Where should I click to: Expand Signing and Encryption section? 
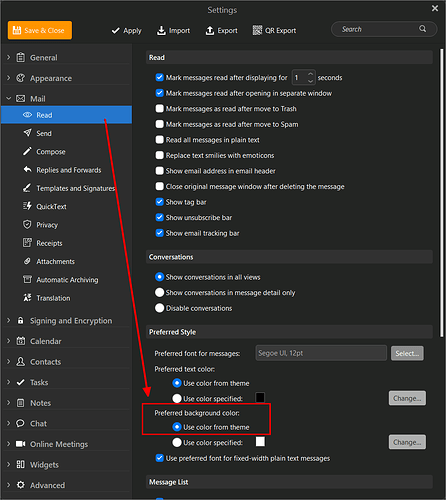point(8,320)
